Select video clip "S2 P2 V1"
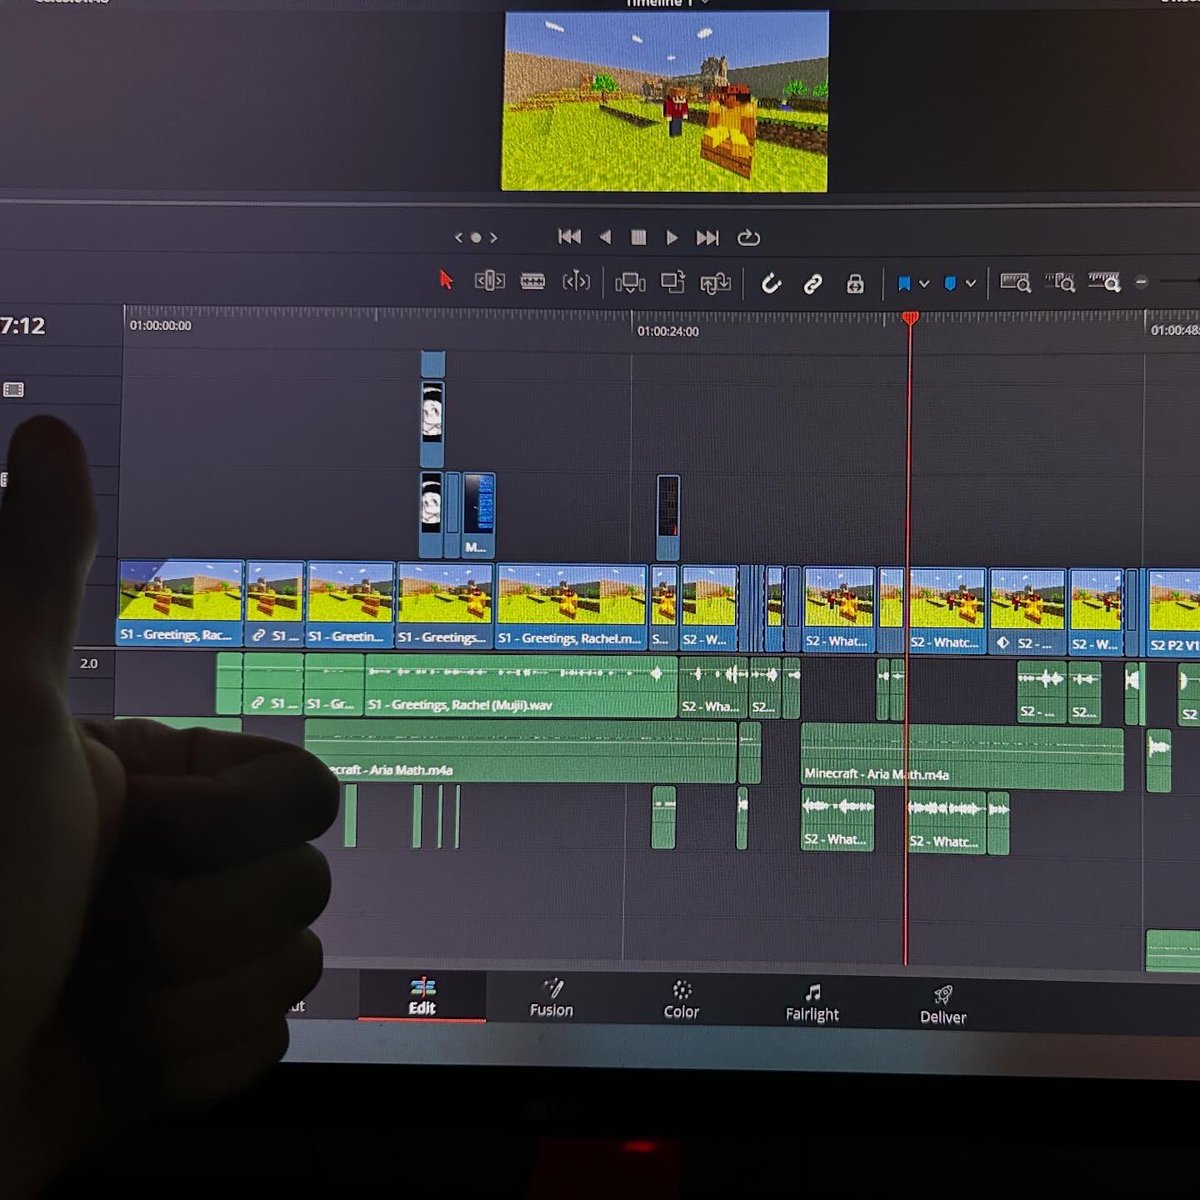The image size is (1200, 1200). [1173, 612]
